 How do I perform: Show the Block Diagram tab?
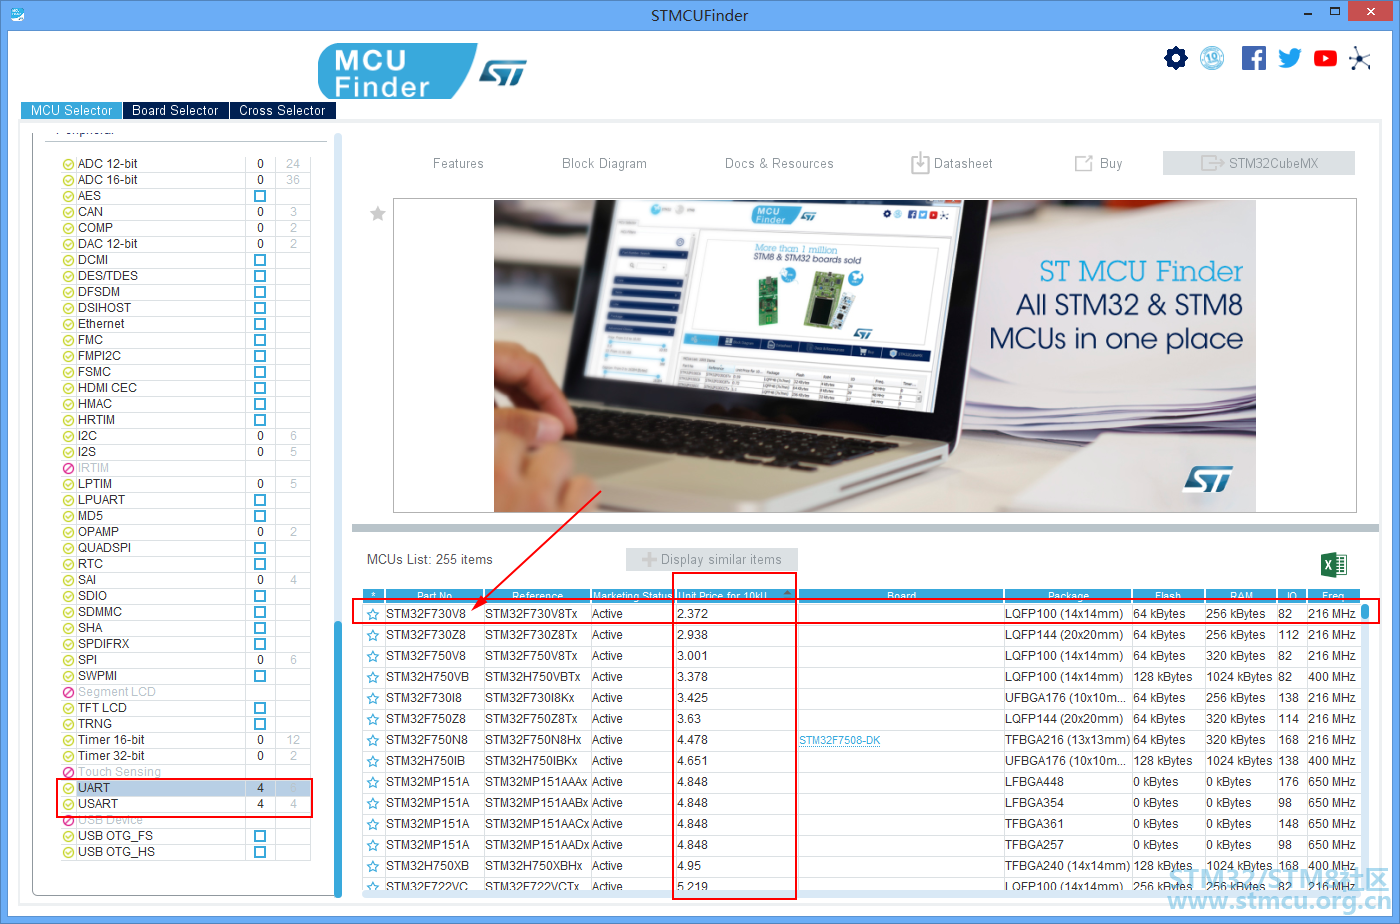click(604, 164)
